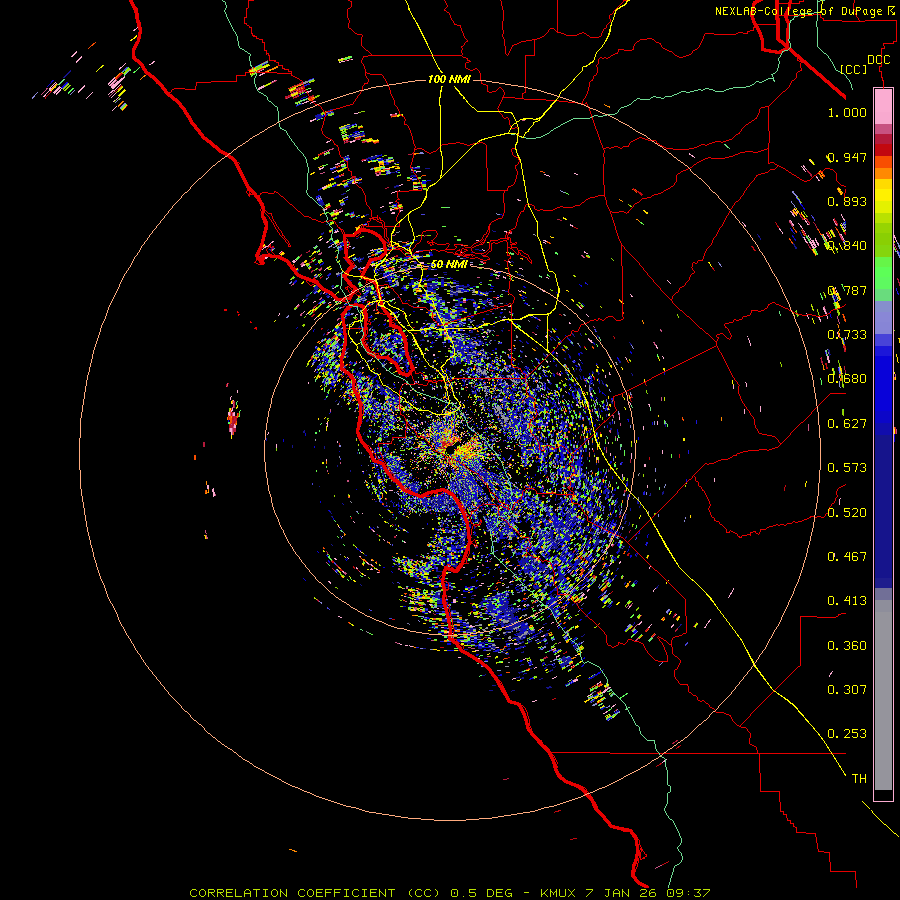This screenshot has height=900, width=900.
Task: Click the 0.467 scale value
Action: pyautogui.click(x=847, y=557)
